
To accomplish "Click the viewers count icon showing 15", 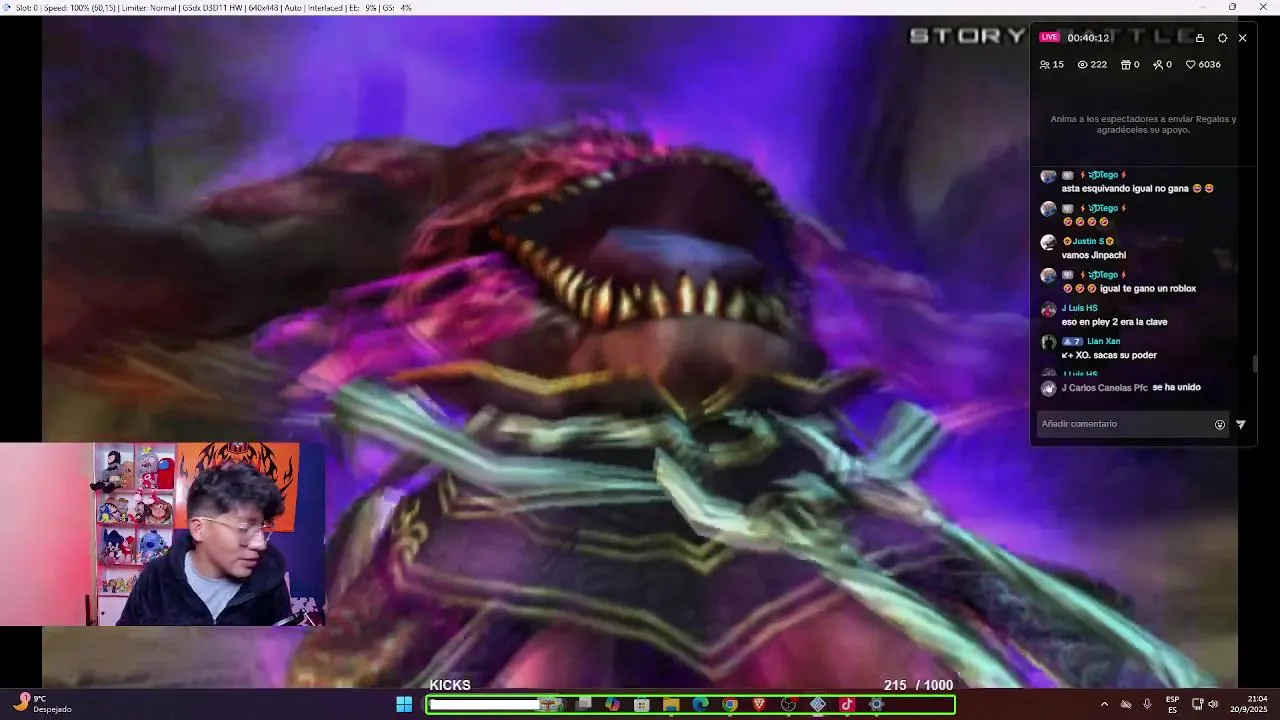I will point(1045,64).
